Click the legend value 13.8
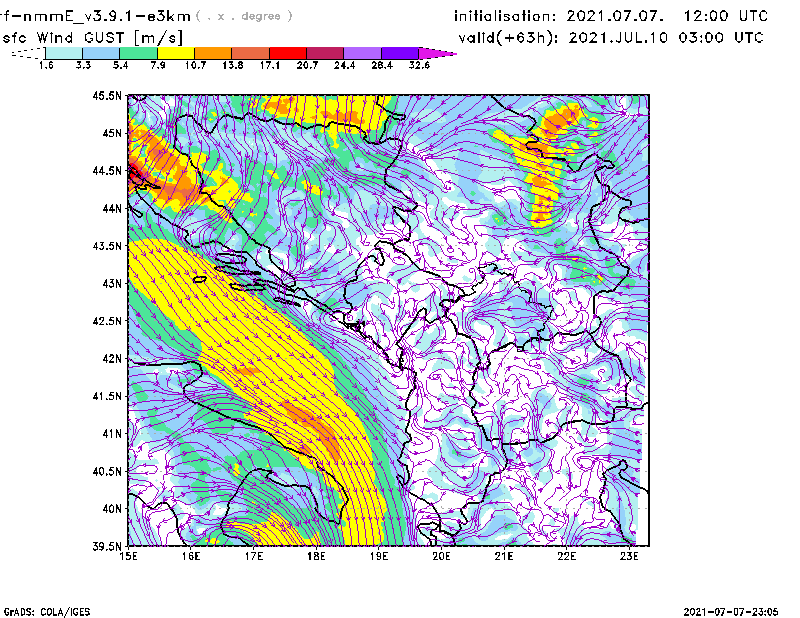The height and width of the screenshot is (618, 800). point(232,65)
